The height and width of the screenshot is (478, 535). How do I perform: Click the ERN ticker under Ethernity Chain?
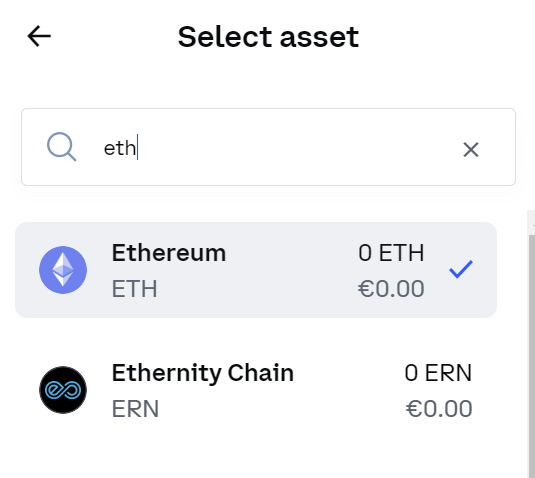click(x=135, y=409)
